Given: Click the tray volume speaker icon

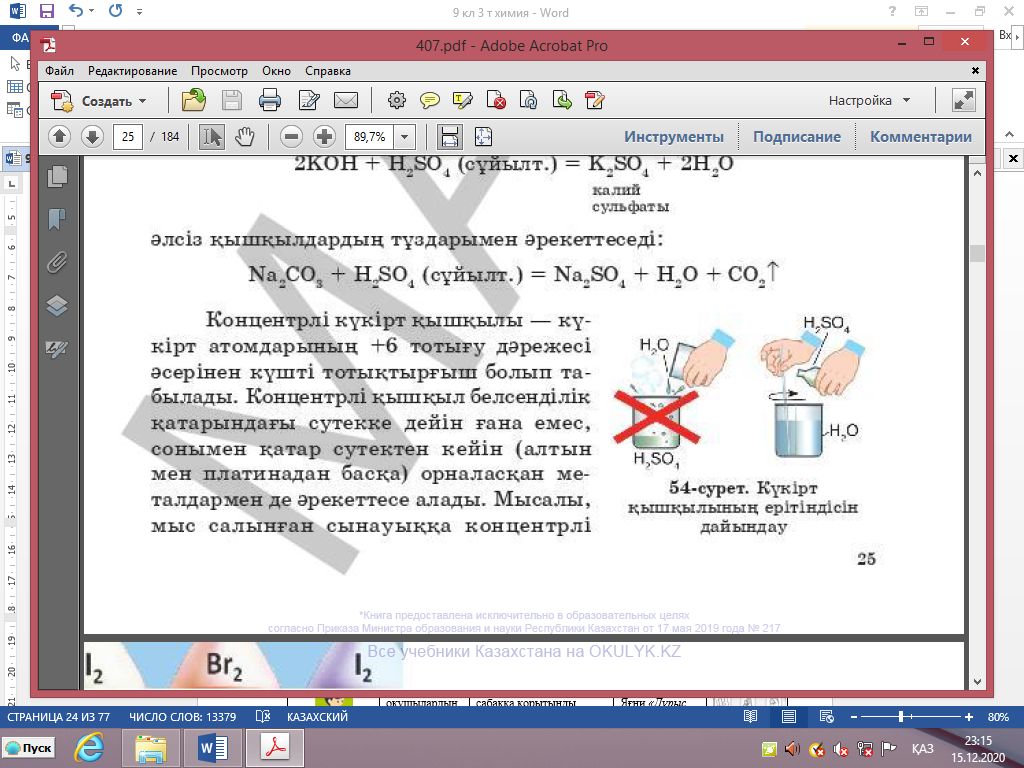Looking at the screenshot, I should tap(792, 748).
